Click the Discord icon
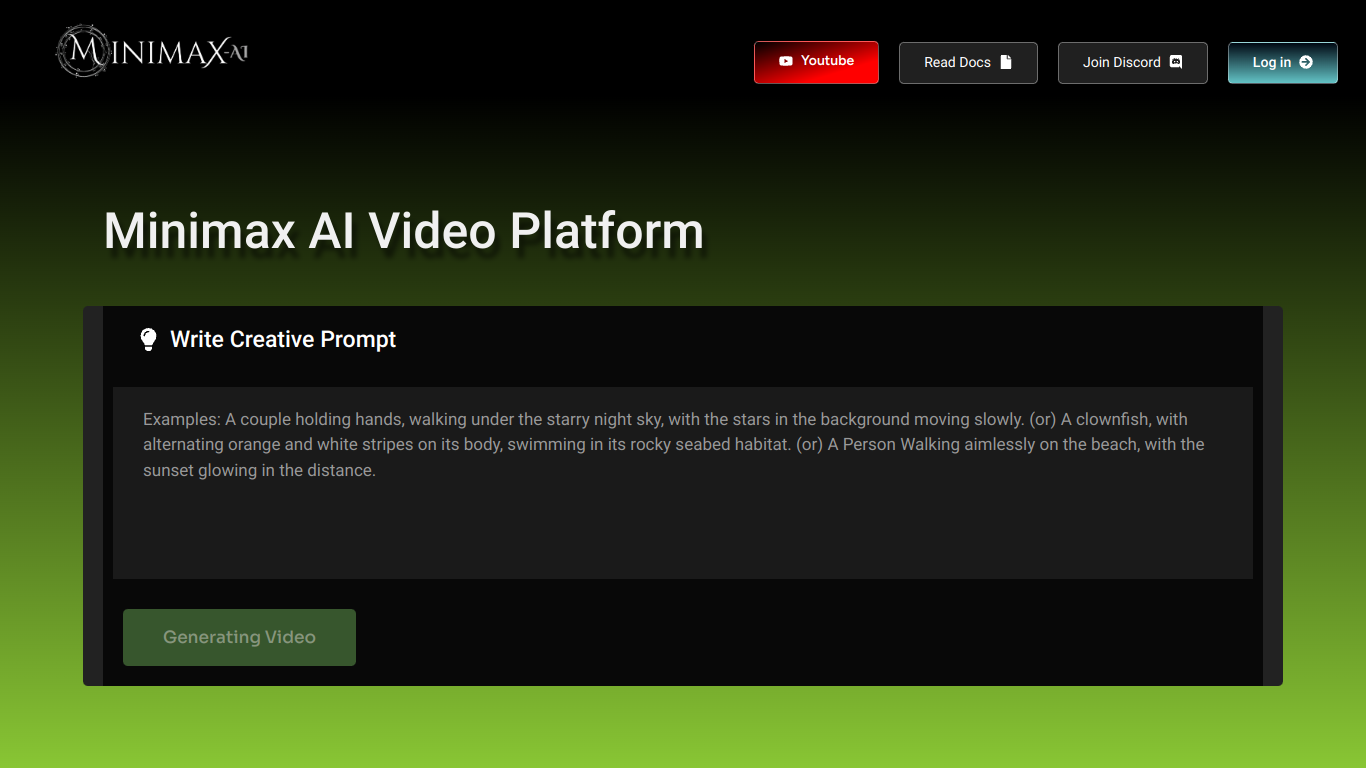 (x=1176, y=62)
